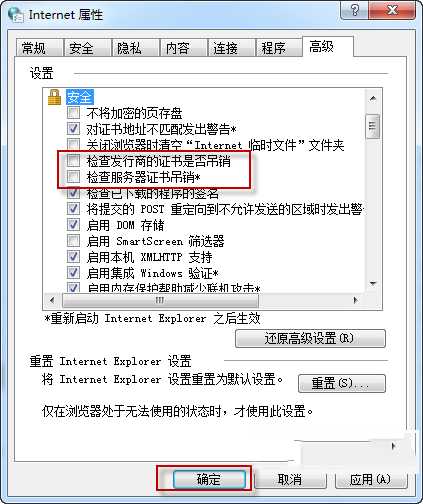Click the vertical scrollbar thumb
The image size is (423, 504).
click(x=373, y=126)
